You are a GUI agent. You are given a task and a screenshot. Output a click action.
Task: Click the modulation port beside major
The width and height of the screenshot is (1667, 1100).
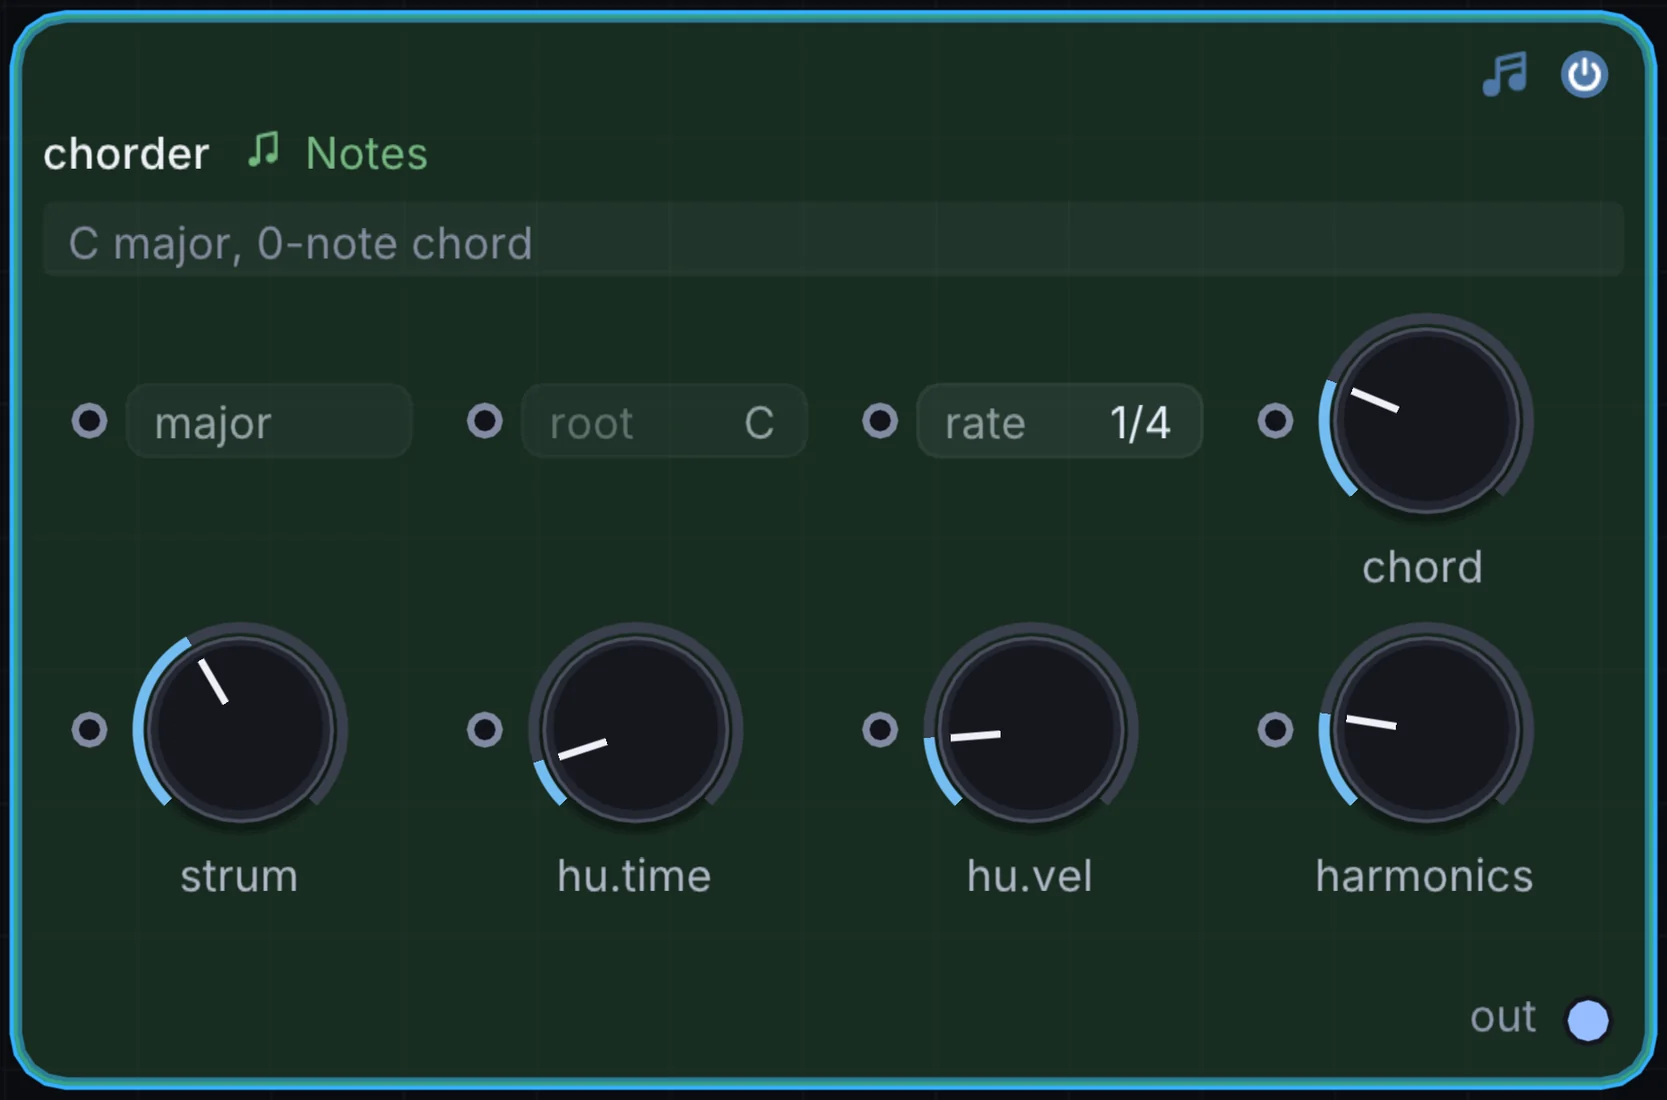(x=90, y=421)
